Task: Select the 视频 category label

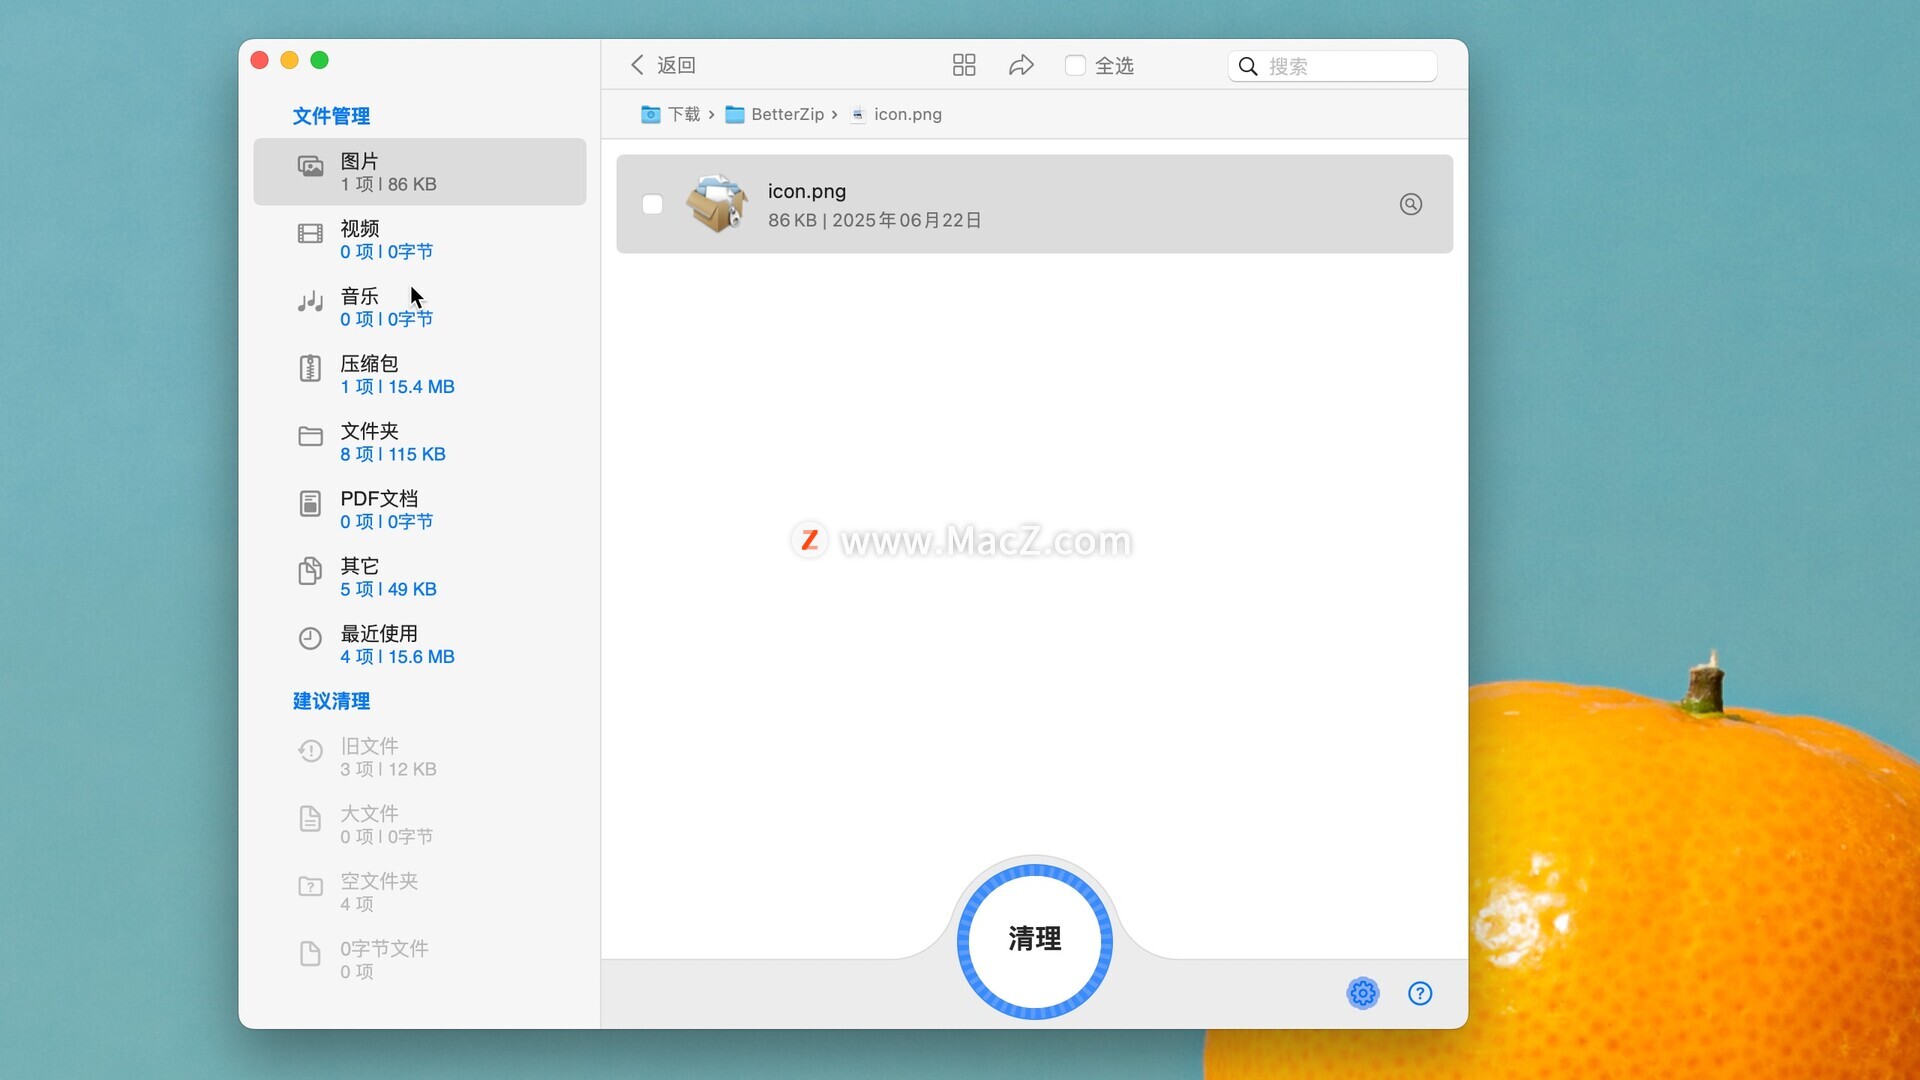Action: [359, 228]
